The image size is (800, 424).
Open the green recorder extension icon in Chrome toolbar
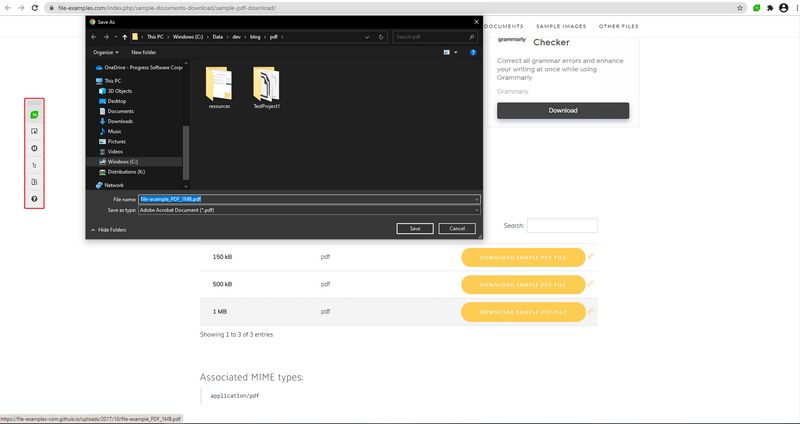757,8
